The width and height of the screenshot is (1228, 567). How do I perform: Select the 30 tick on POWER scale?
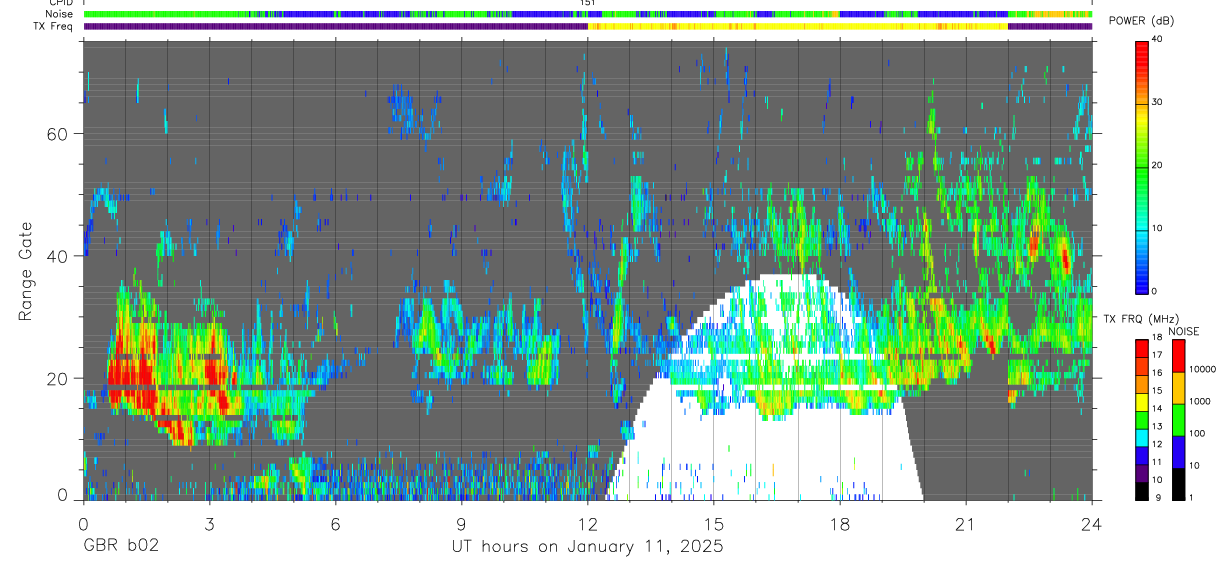[1159, 103]
